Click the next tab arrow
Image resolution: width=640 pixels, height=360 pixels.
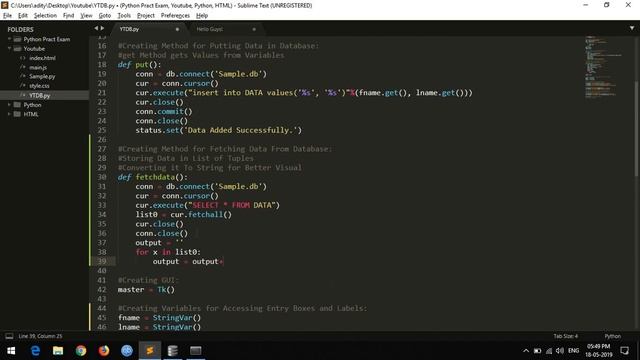[102, 28]
